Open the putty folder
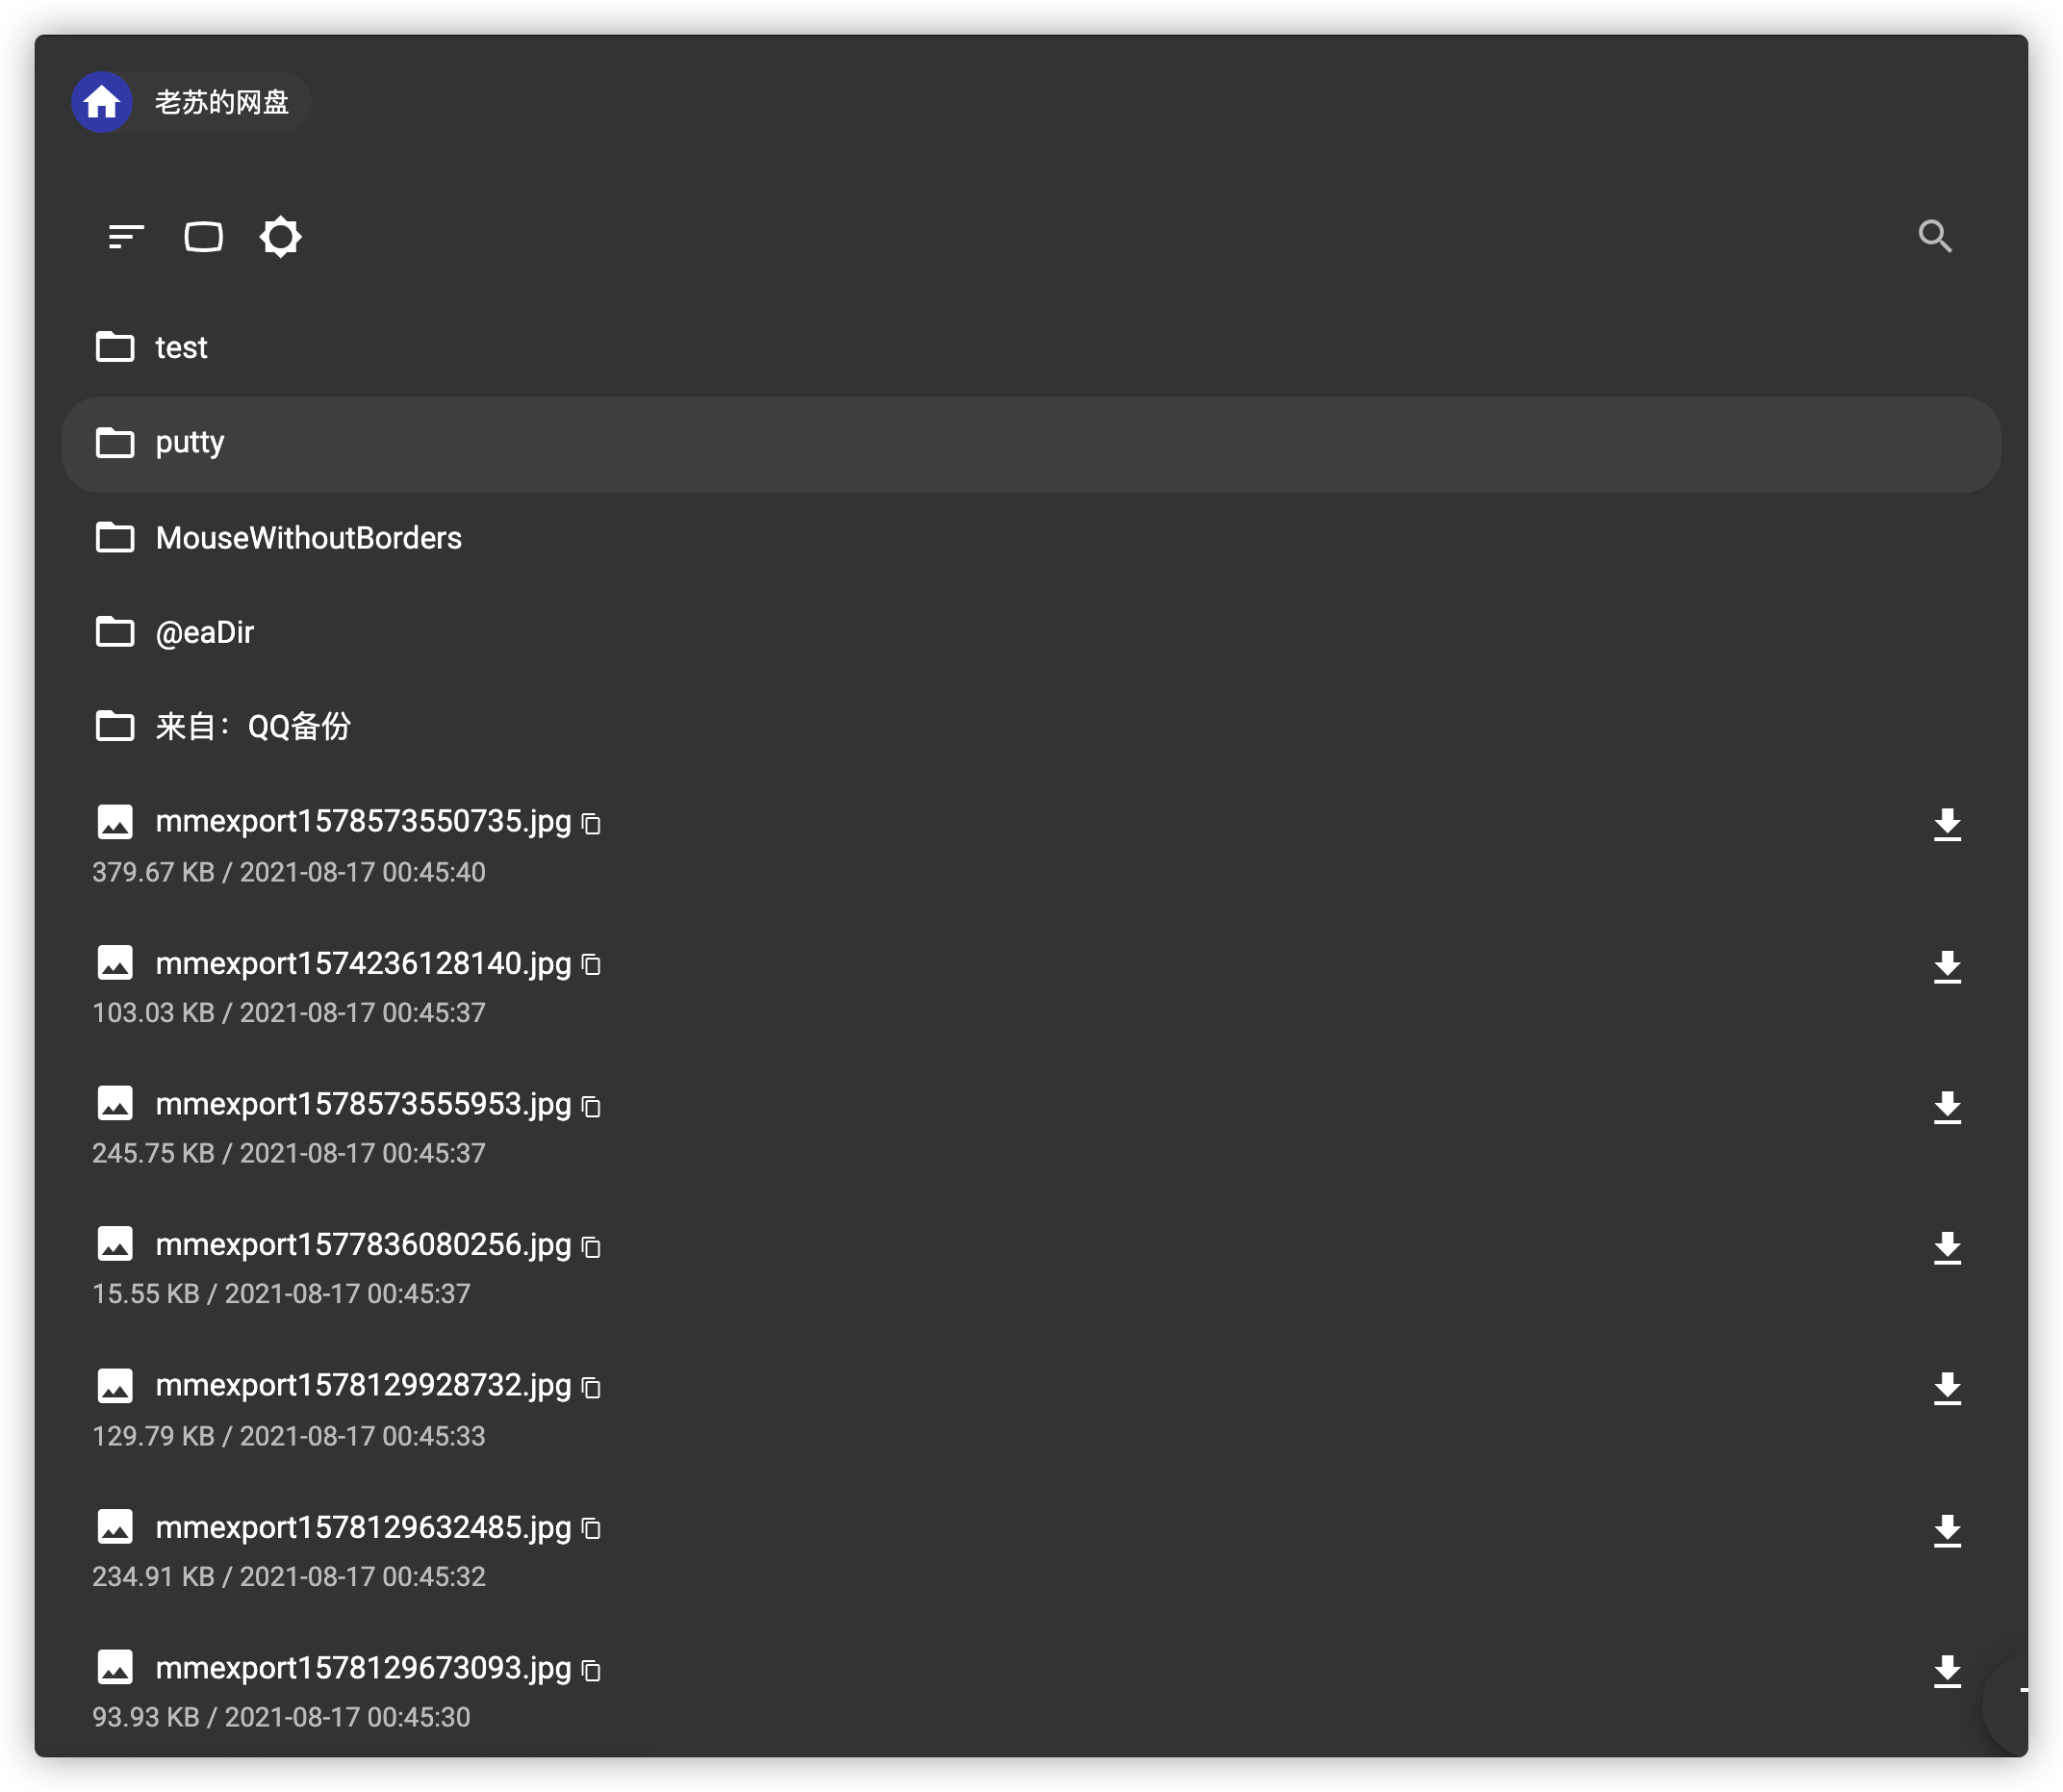 190,443
